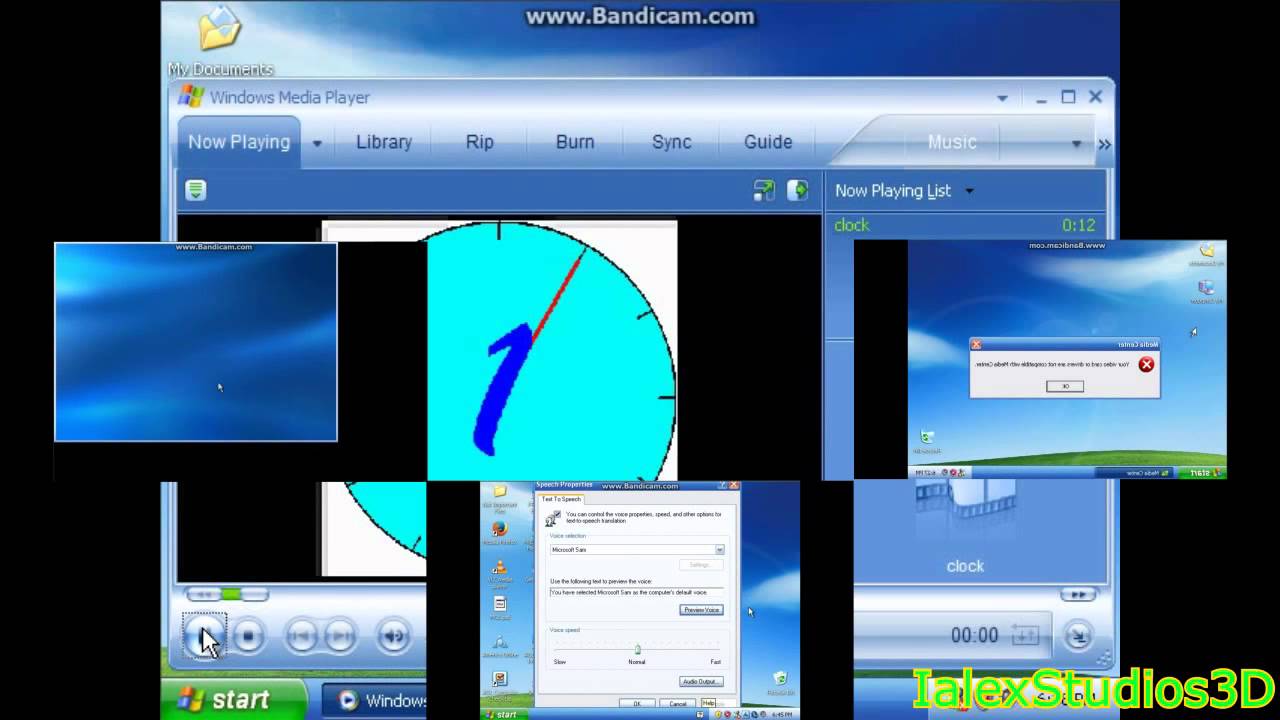Open the green Now Playing options icon

coord(196,190)
